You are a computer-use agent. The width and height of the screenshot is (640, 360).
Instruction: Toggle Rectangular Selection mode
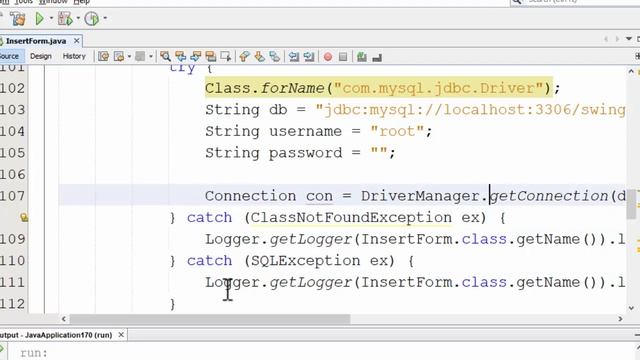coord(226,56)
